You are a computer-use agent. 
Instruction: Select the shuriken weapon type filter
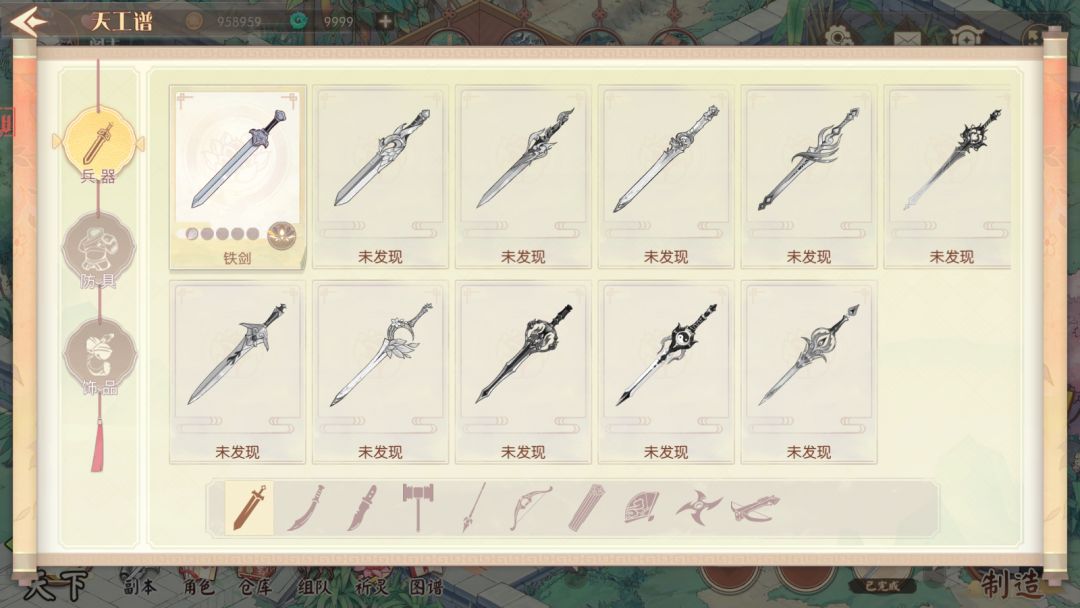pos(698,508)
